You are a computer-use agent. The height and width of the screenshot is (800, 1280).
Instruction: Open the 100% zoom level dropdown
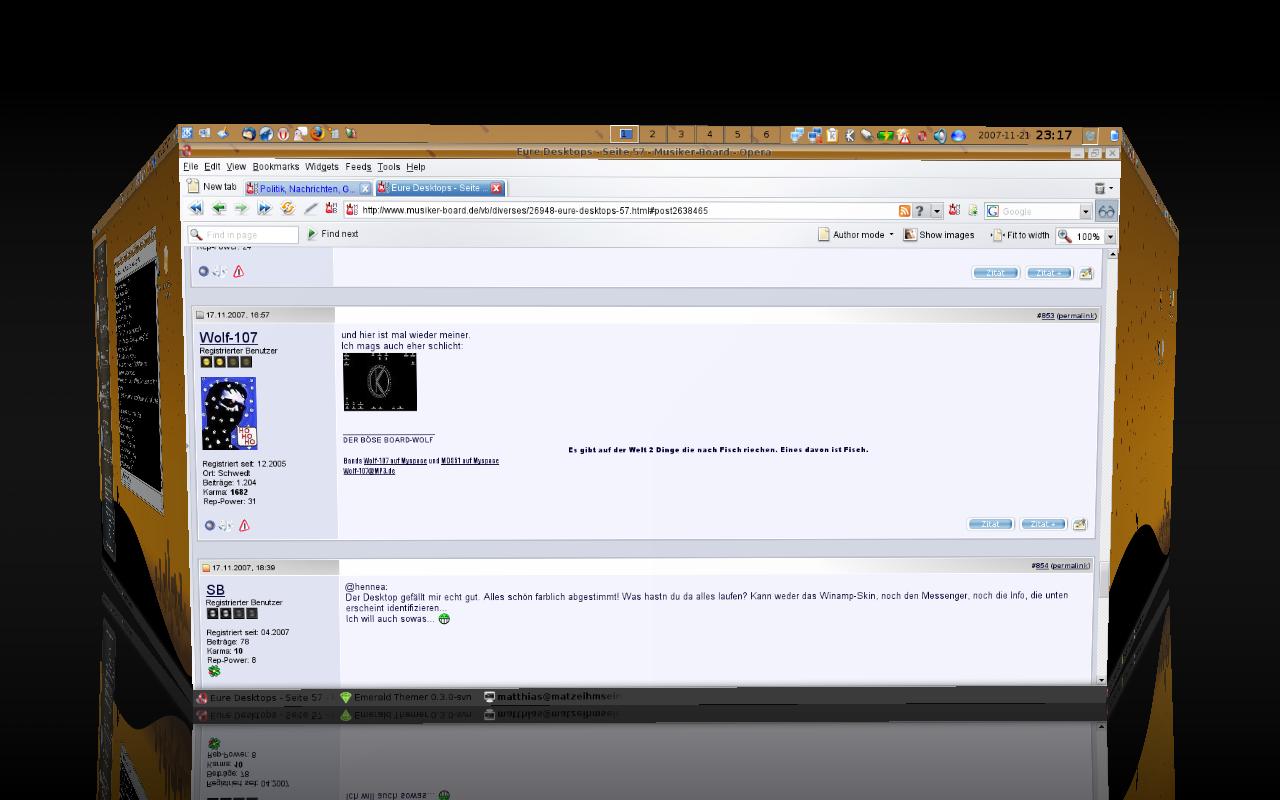1110,237
